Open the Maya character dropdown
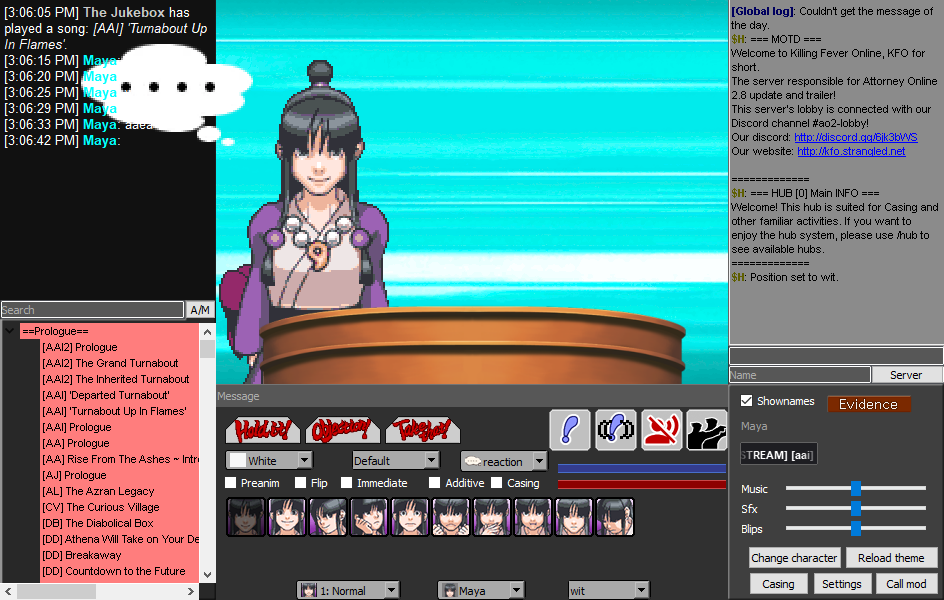Image resolution: width=944 pixels, height=600 pixels. pos(480,590)
